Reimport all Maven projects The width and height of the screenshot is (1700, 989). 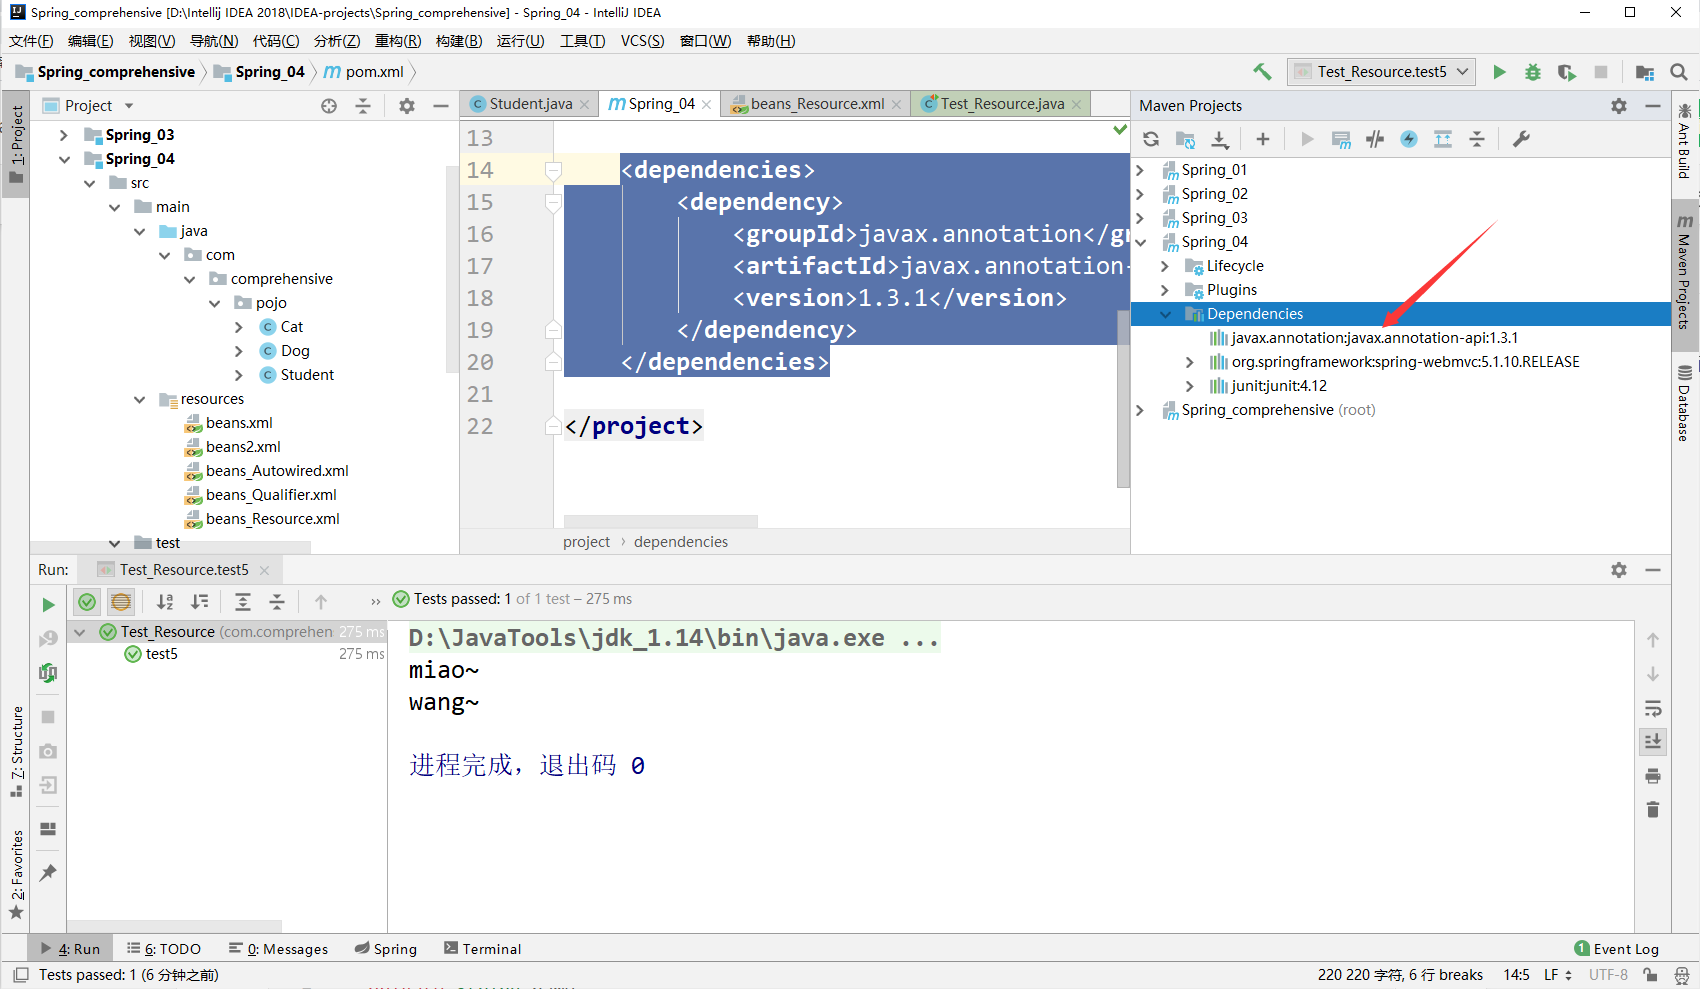tap(1151, 139)
